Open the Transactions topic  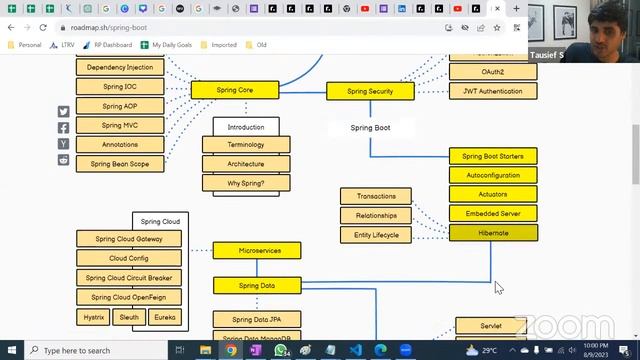(376, 196)
